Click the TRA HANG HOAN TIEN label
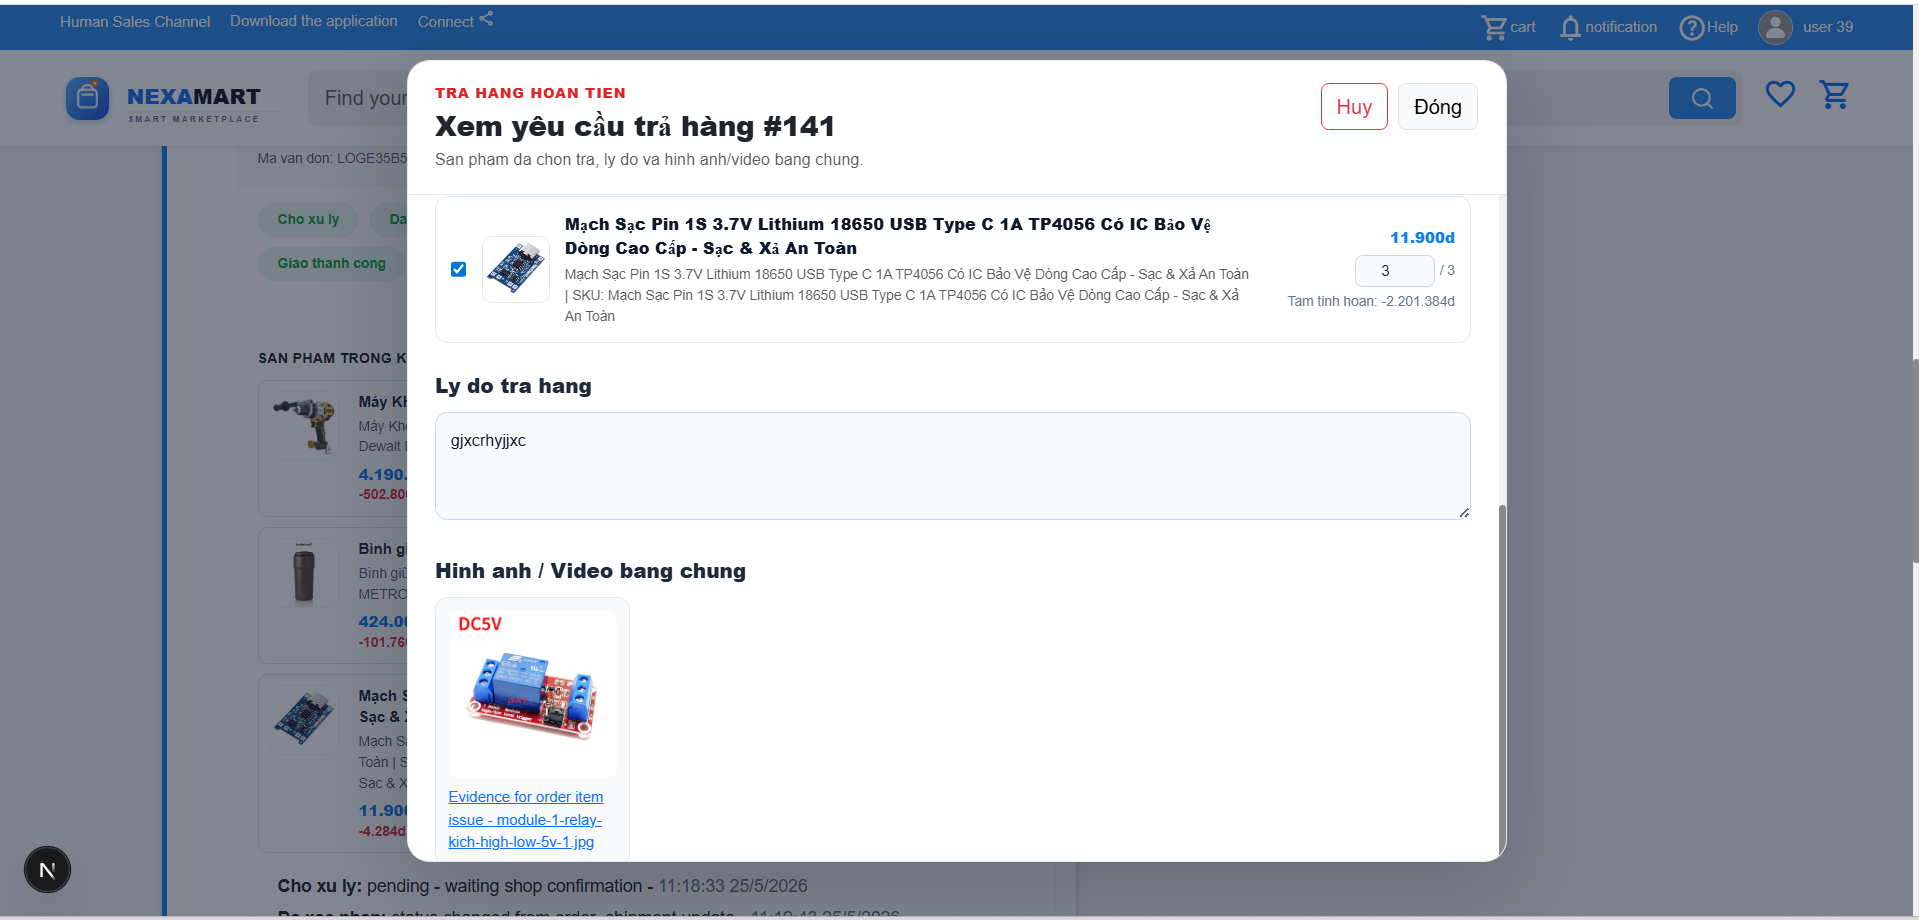The width and height of the screenshot is (1919, 920). [530, 93]
